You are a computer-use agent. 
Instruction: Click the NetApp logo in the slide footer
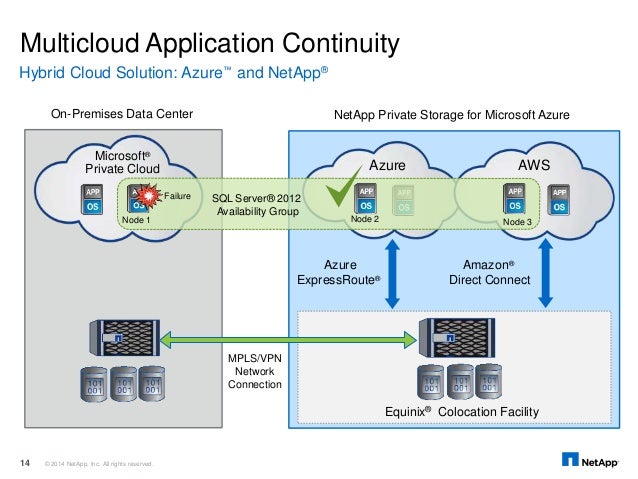point(590,460)
